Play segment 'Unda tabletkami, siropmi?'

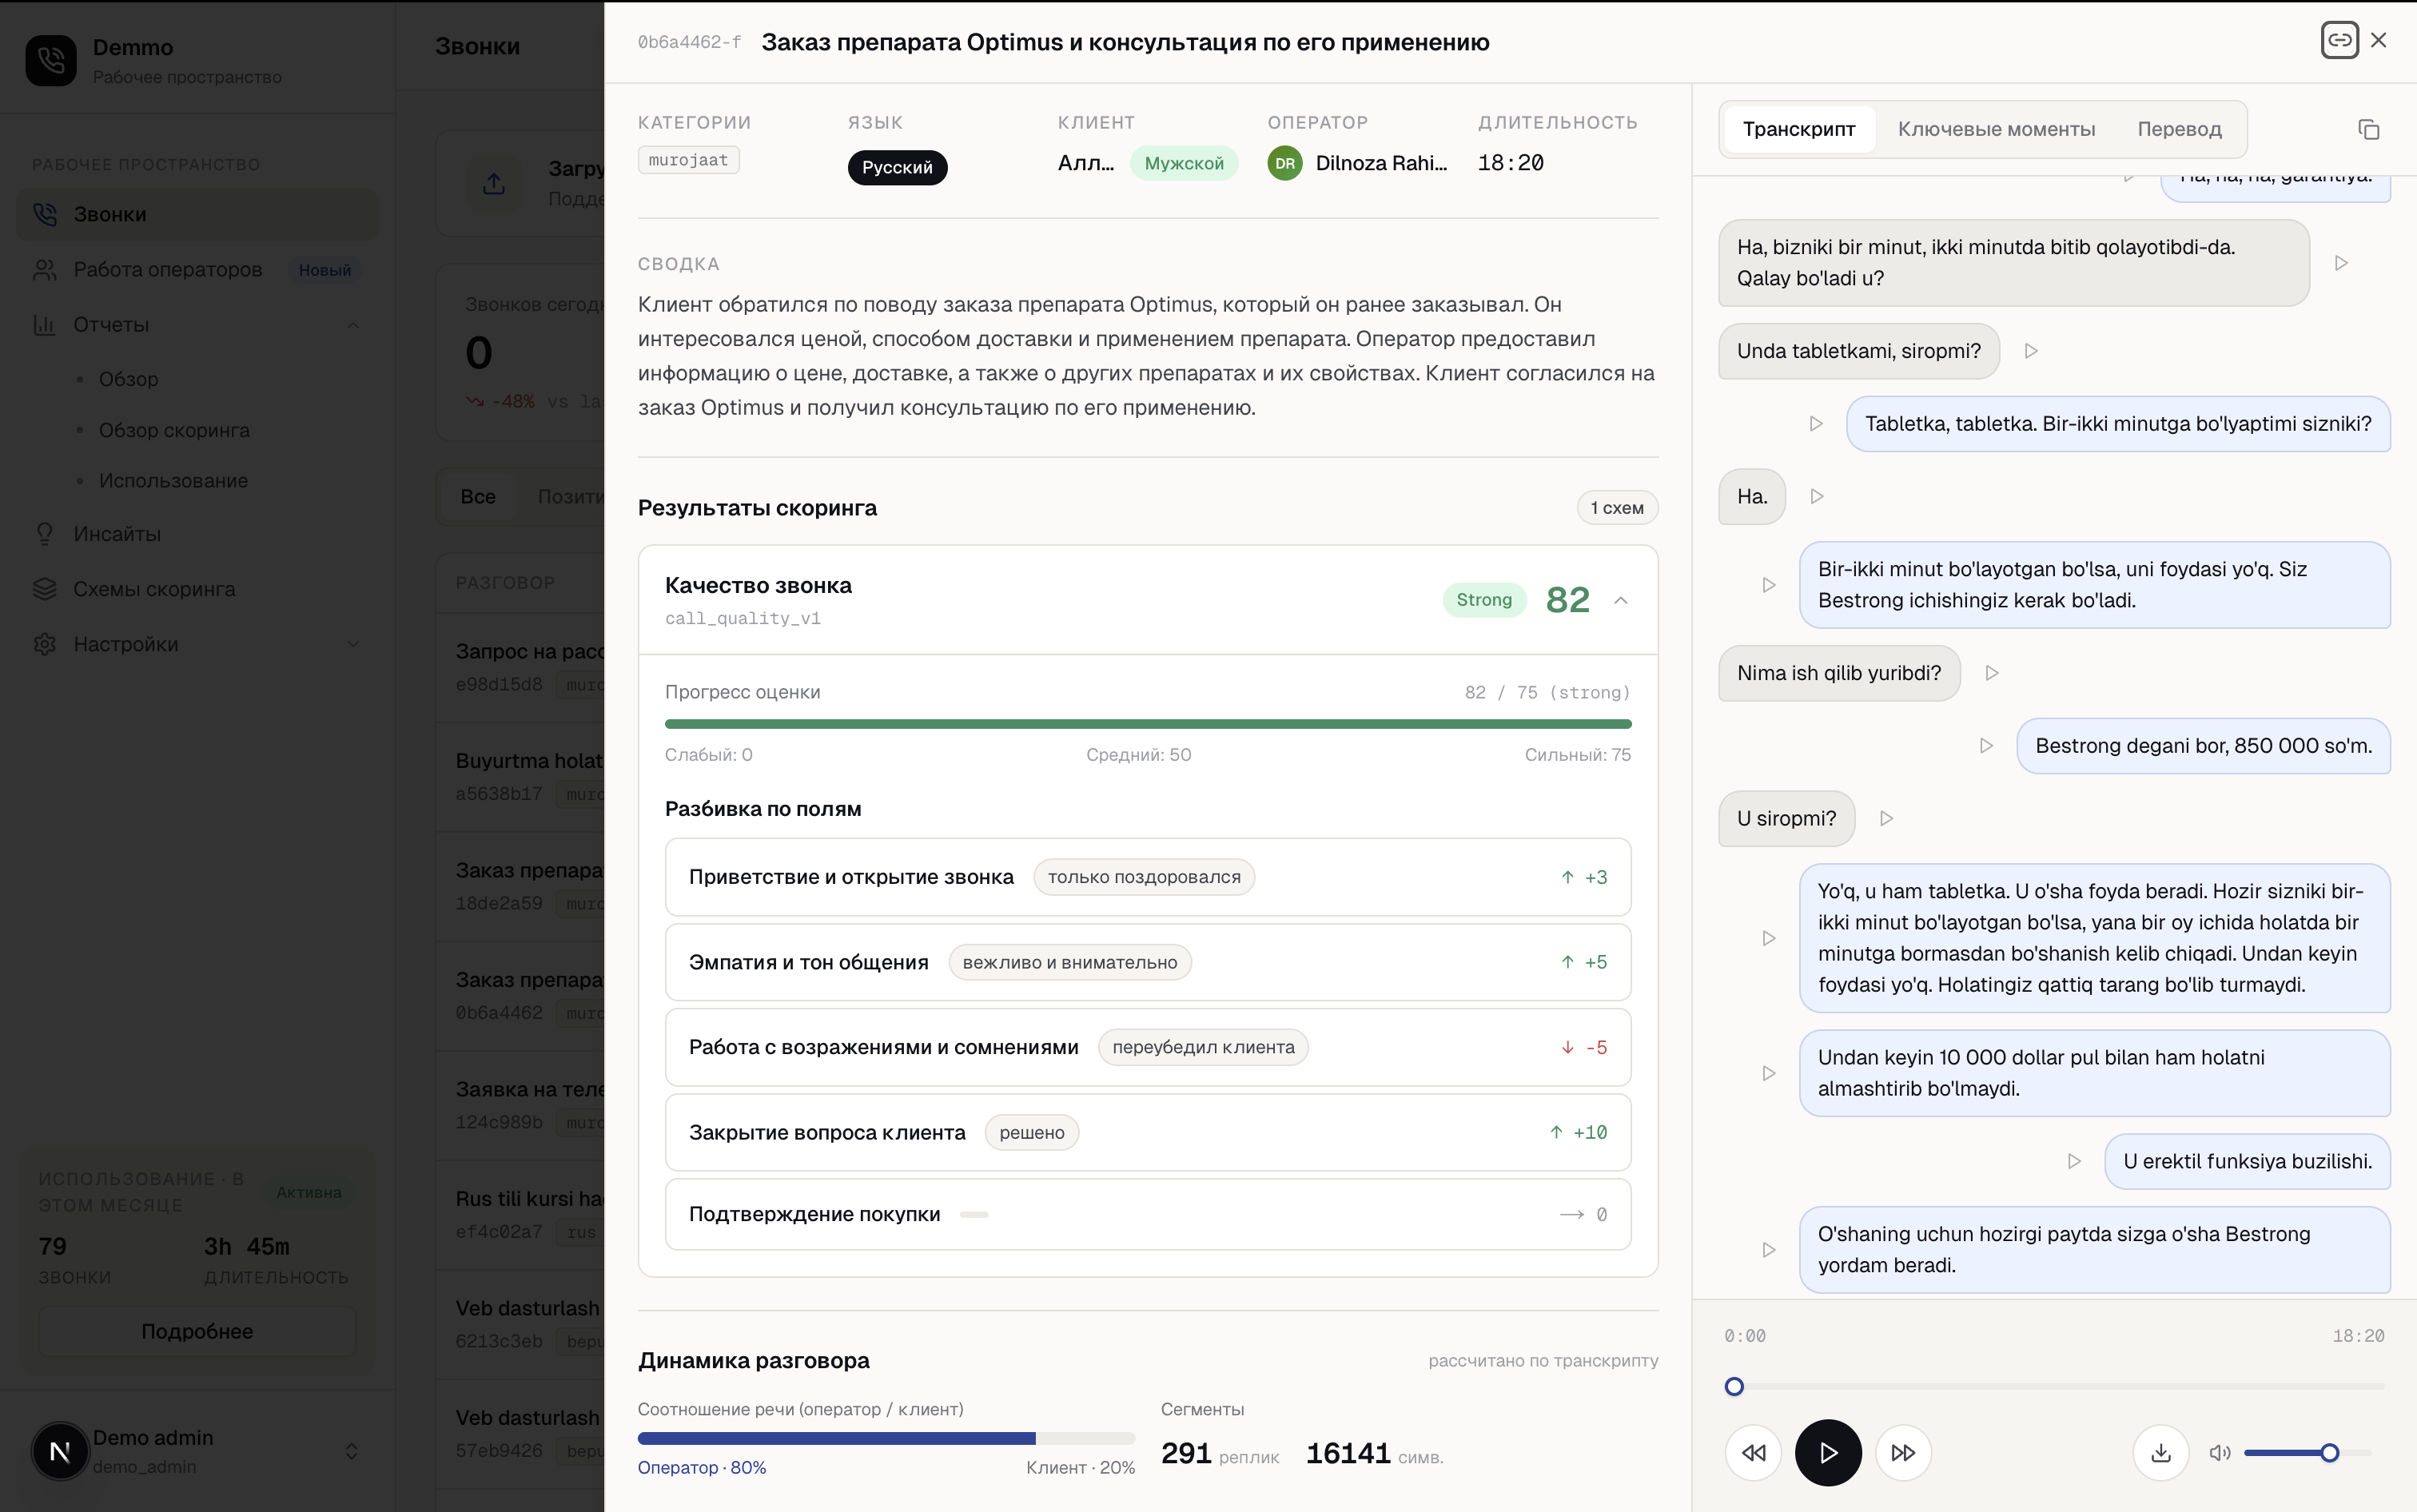click(2031, 351)
